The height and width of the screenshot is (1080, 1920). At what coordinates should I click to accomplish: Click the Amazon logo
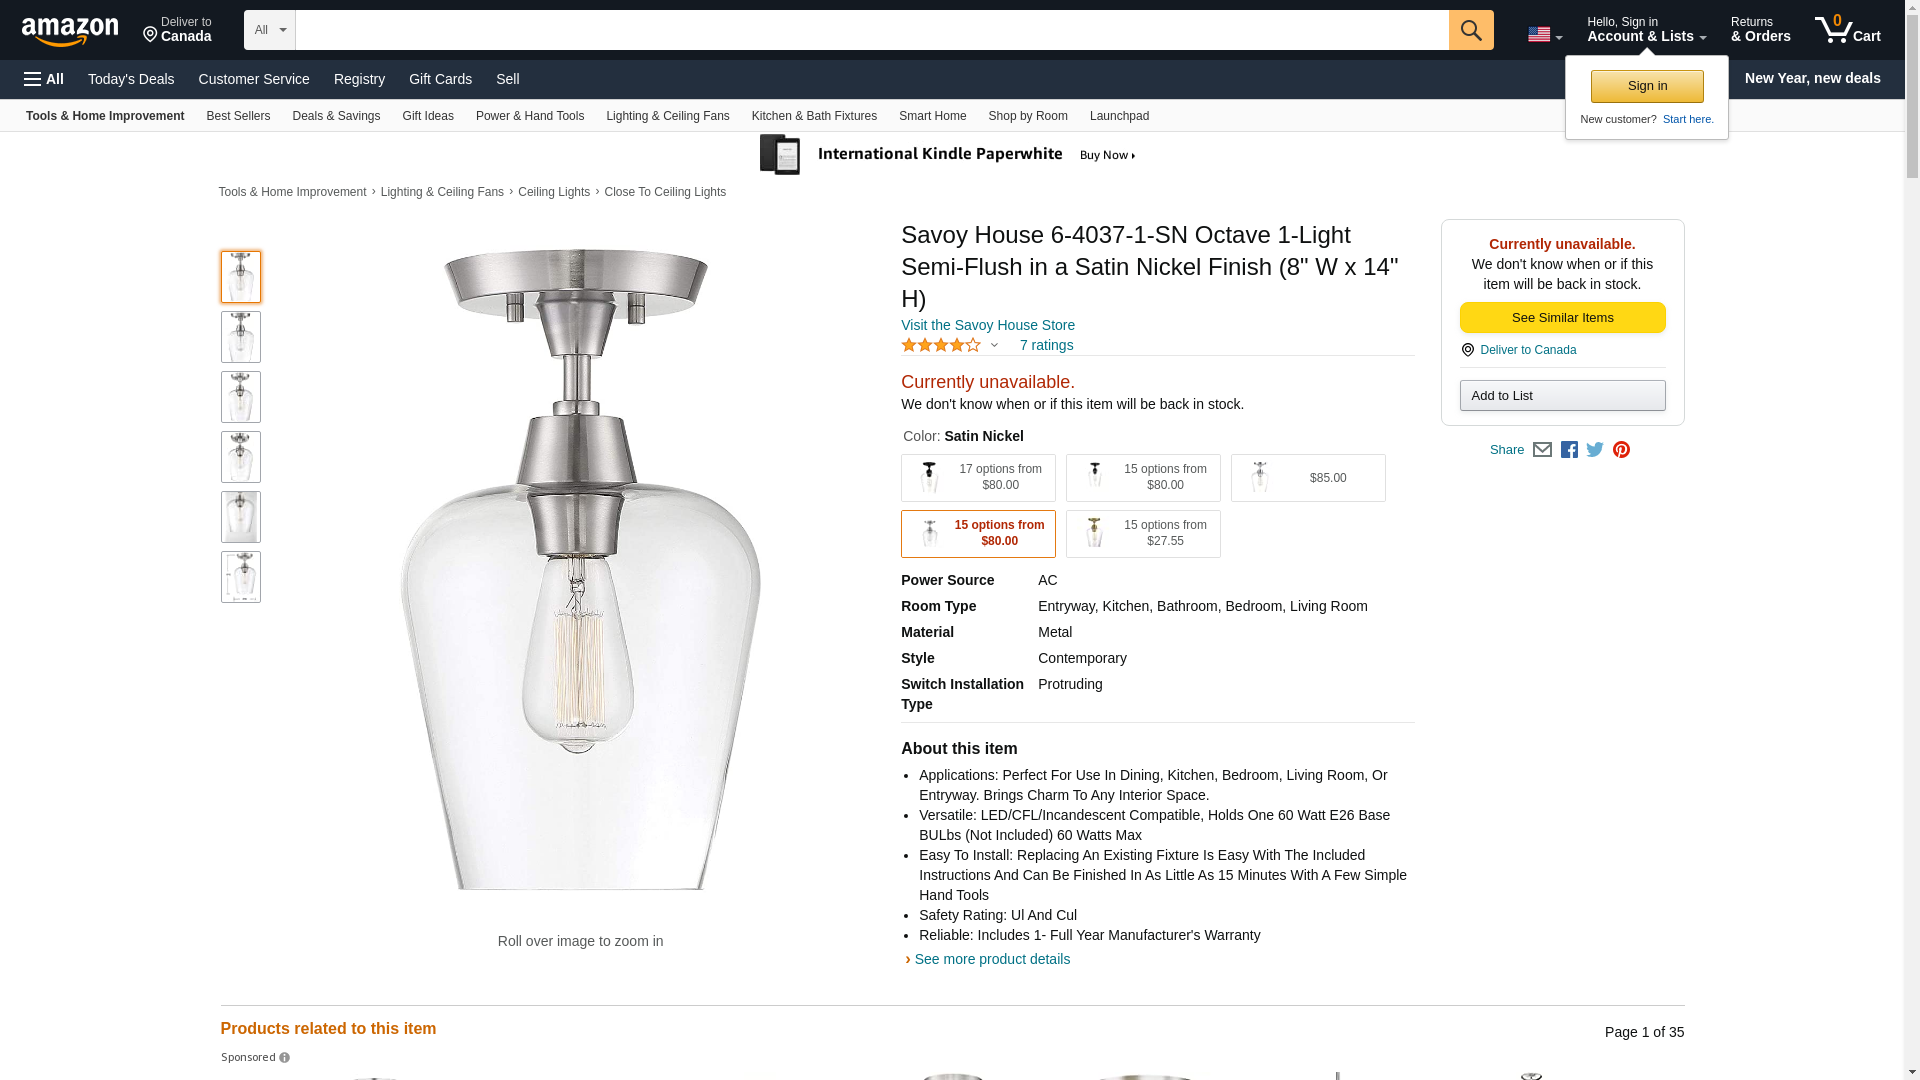[x=70, y=31]
